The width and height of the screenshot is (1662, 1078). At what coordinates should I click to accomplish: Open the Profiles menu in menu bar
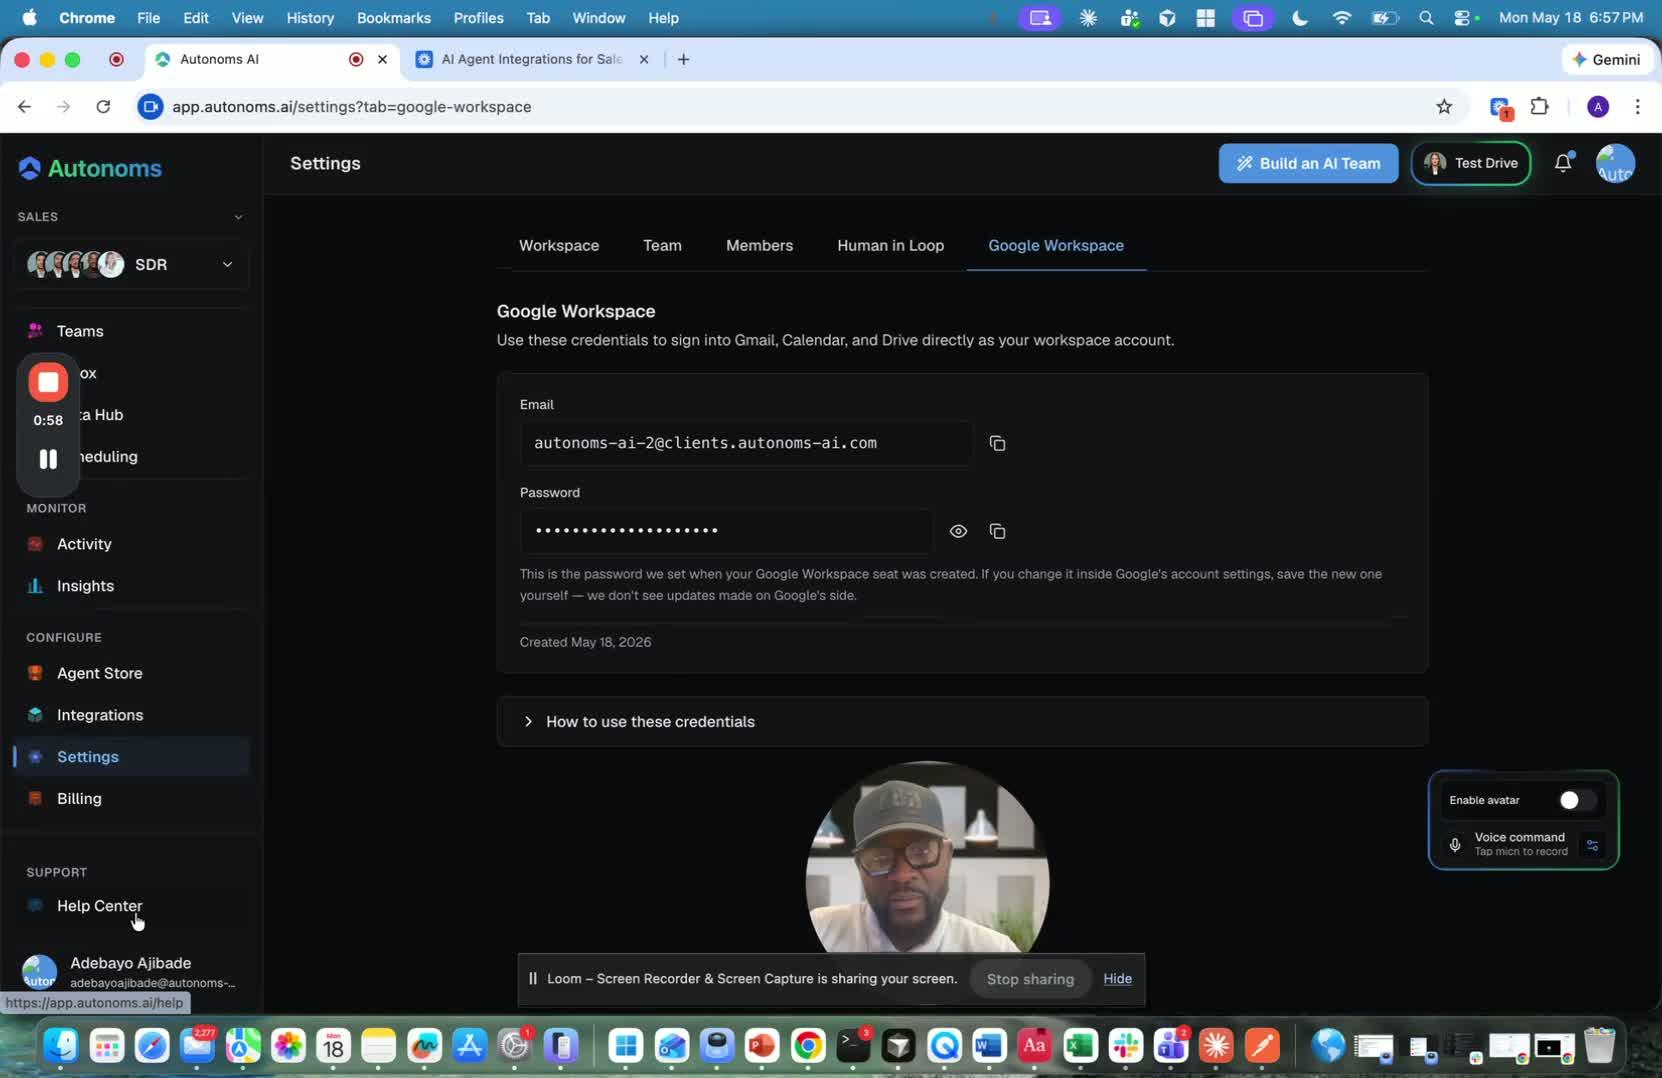pyautogui.click(x=478, y=18)
